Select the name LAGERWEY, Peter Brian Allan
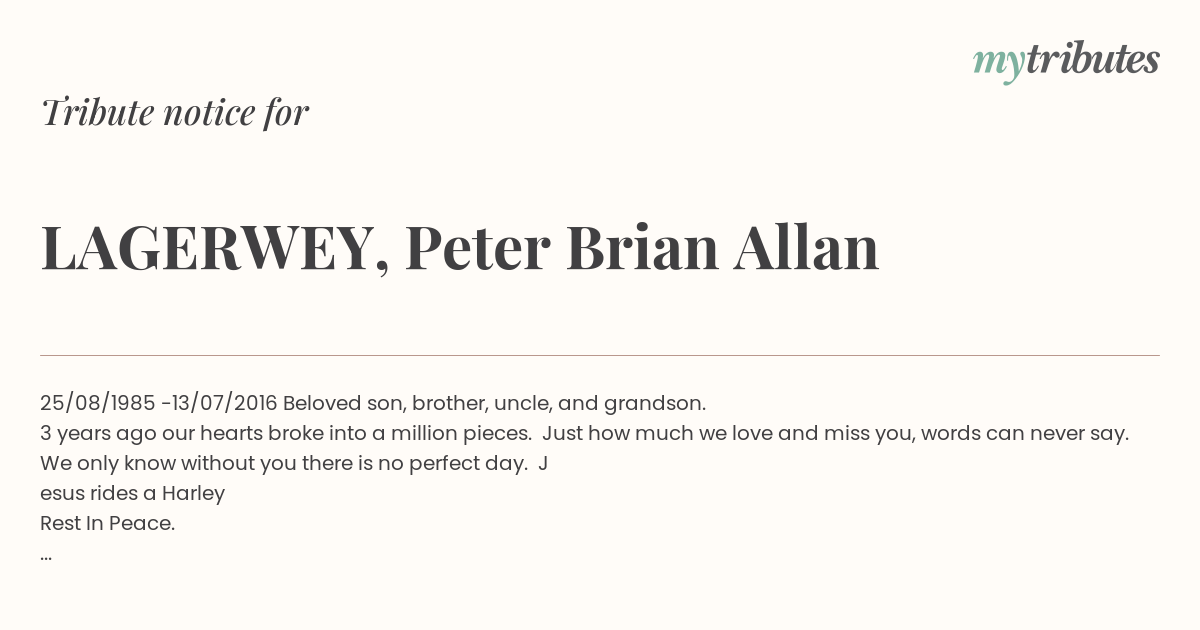The image size is (1200, 630). click(460, 248)
